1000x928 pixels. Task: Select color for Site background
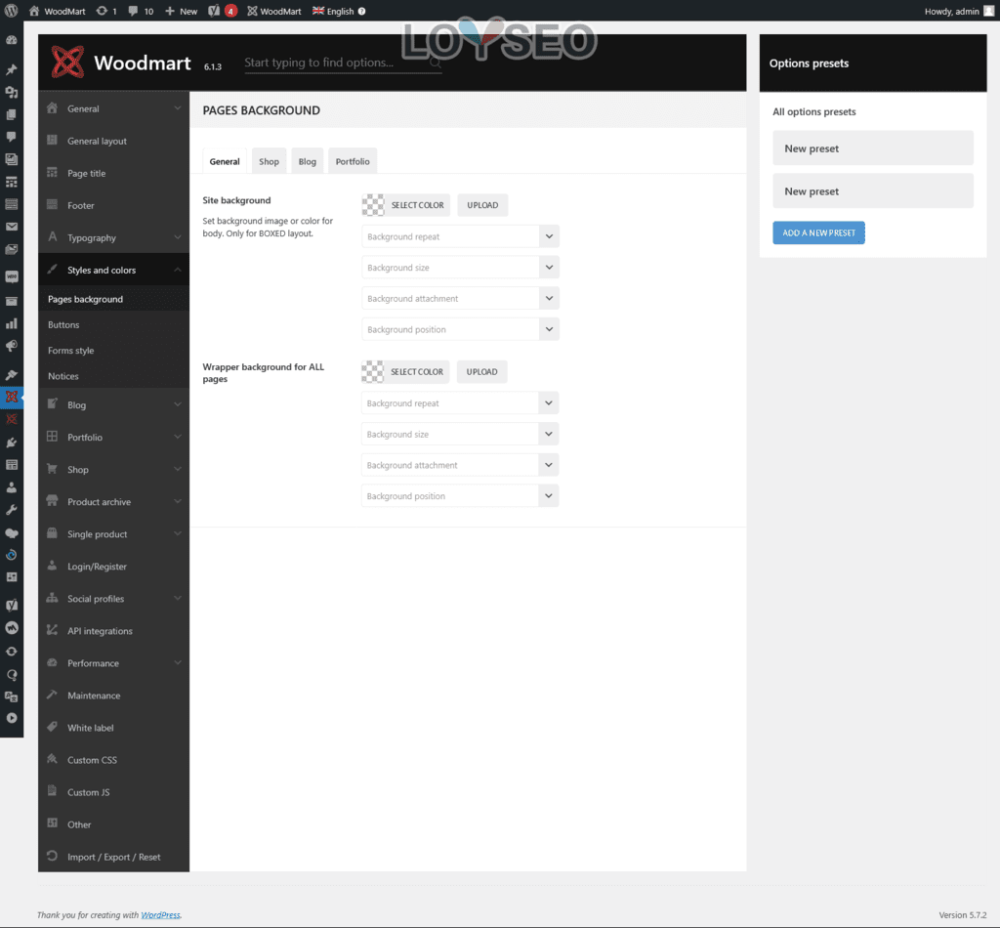406,205
